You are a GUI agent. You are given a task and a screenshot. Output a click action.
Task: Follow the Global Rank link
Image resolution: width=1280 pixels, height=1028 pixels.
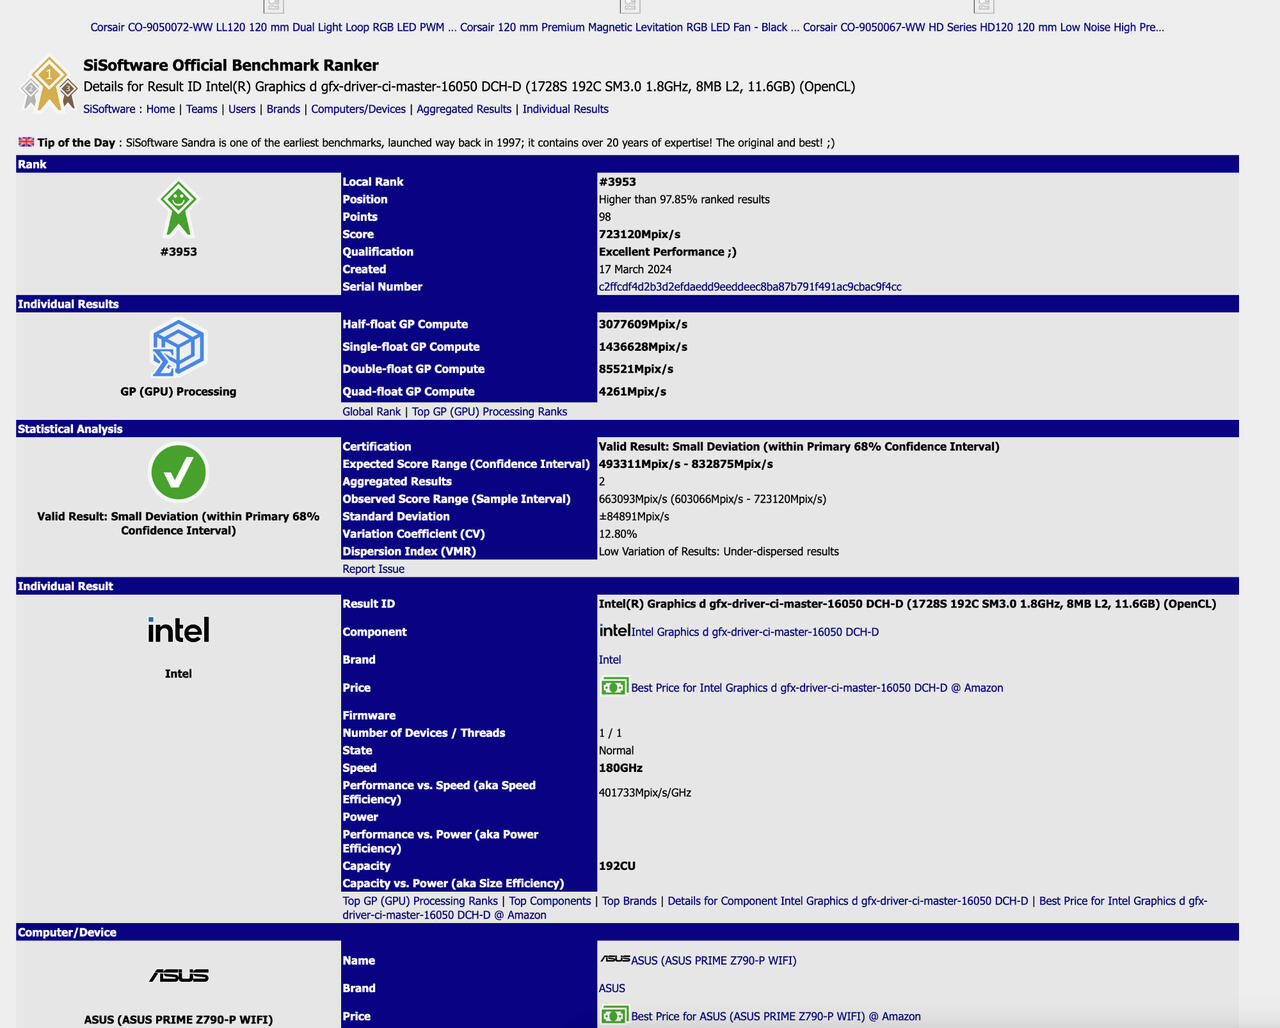coord(371,412)
